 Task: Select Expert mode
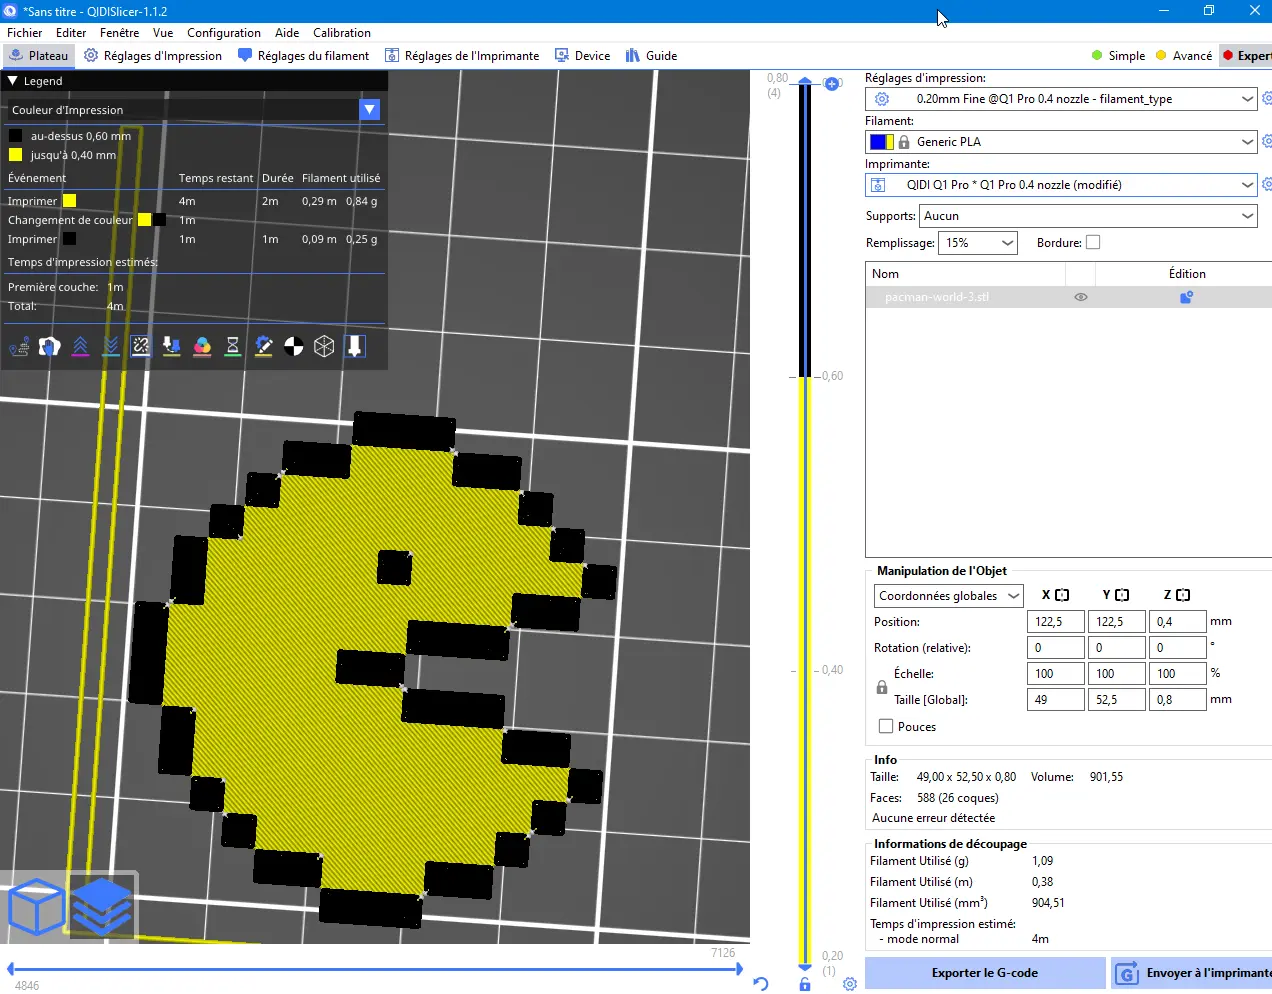[1246, 56]
